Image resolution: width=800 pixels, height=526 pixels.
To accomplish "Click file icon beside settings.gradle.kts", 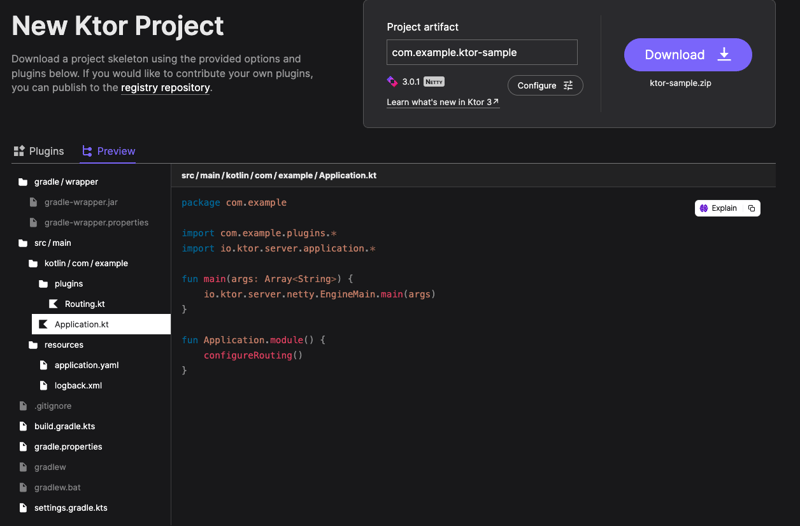I will (23, 508).
